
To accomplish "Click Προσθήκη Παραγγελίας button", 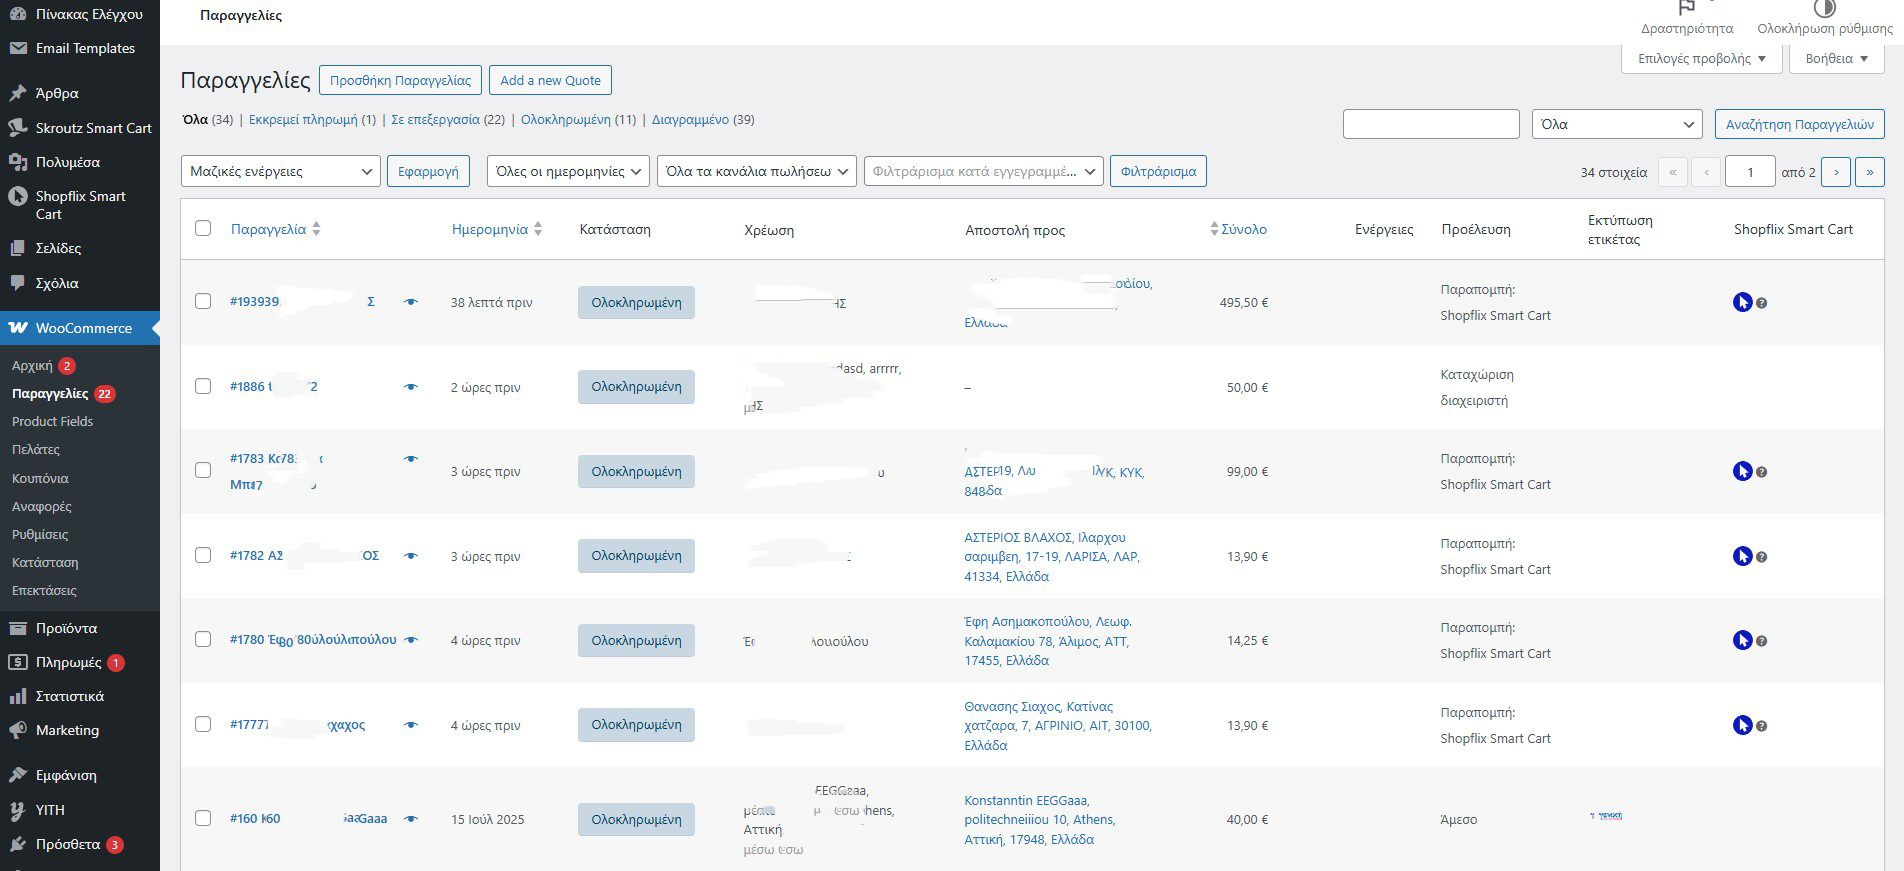I will (x=400, y=80).
